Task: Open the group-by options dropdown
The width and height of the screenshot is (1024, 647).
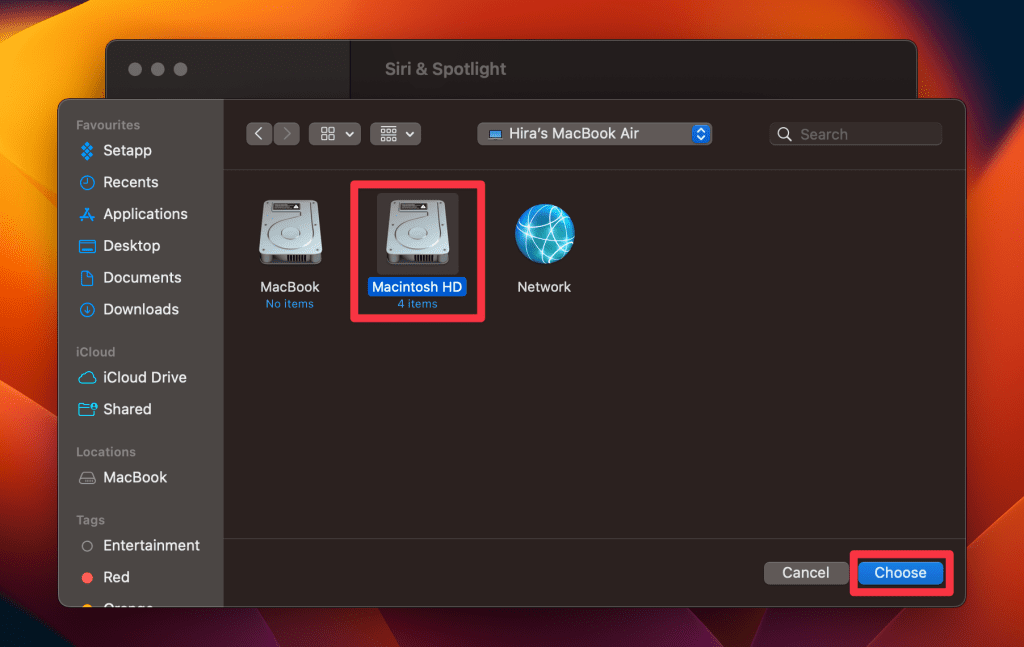Action: click(395, 134)
